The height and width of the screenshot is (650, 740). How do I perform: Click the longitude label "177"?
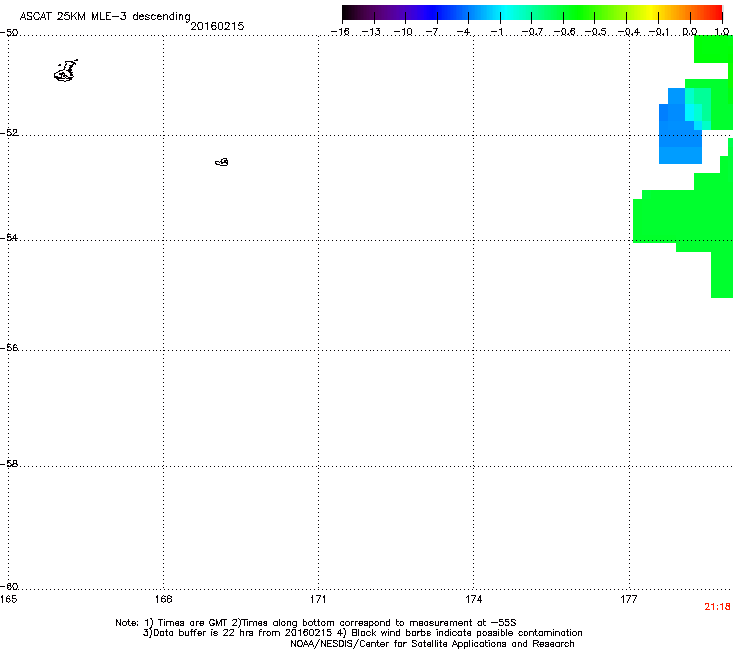tap(629, 599)
